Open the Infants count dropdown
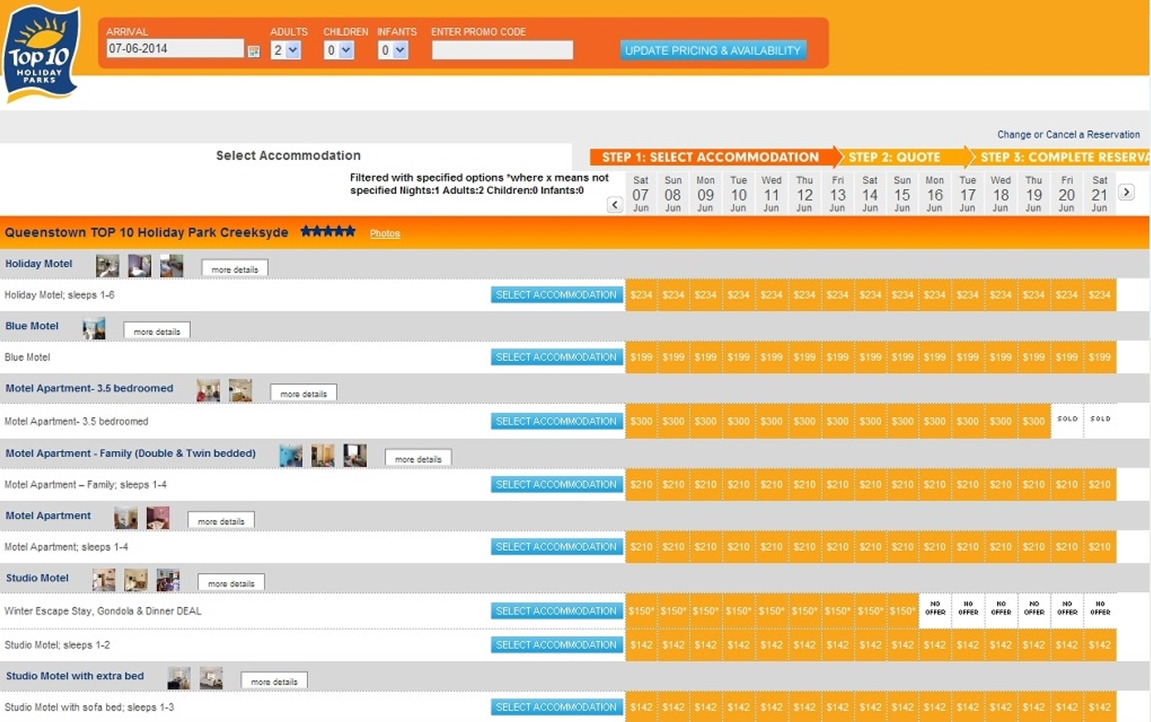This screenshot has height=722, width=1151. [x=393, y=50]
